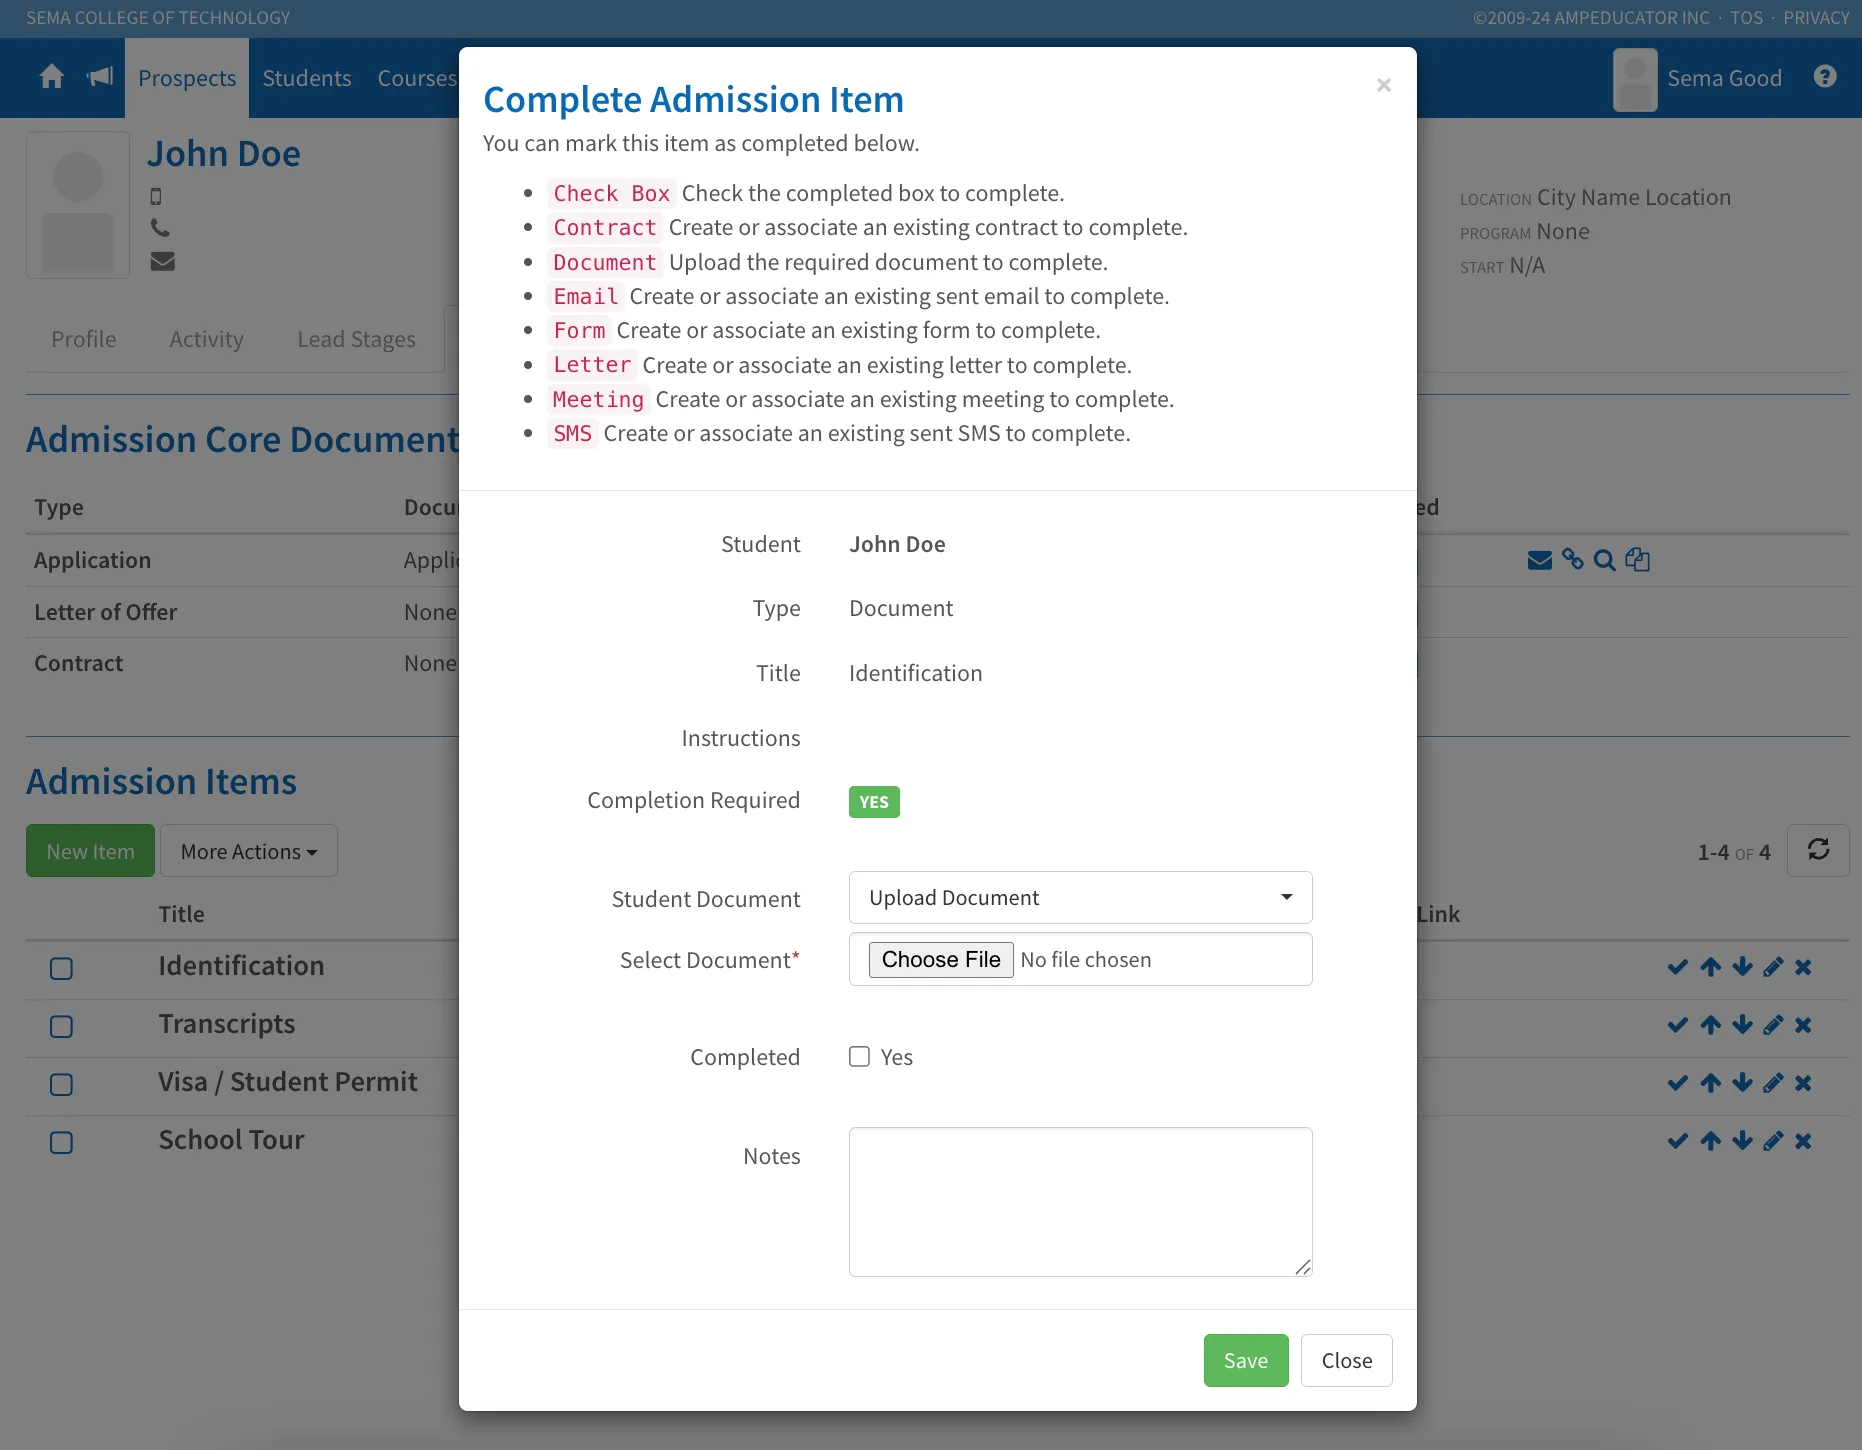Close the dialog with the X icon

pyautogui.click(x=1384, y=85)
